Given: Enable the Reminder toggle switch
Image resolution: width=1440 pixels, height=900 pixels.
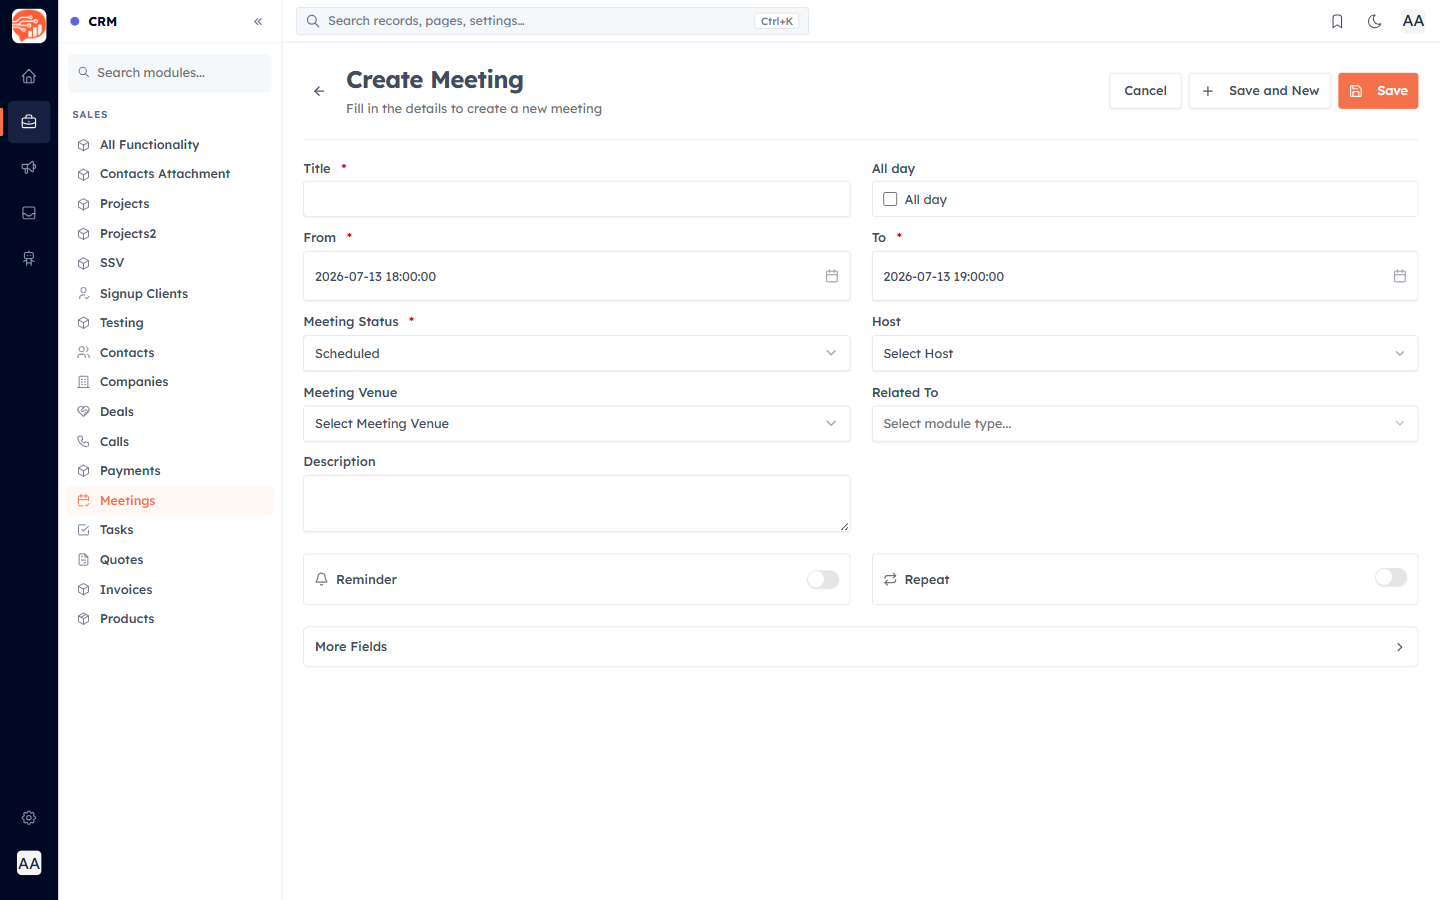Looking at the screenshot, I should coord(823,580).
